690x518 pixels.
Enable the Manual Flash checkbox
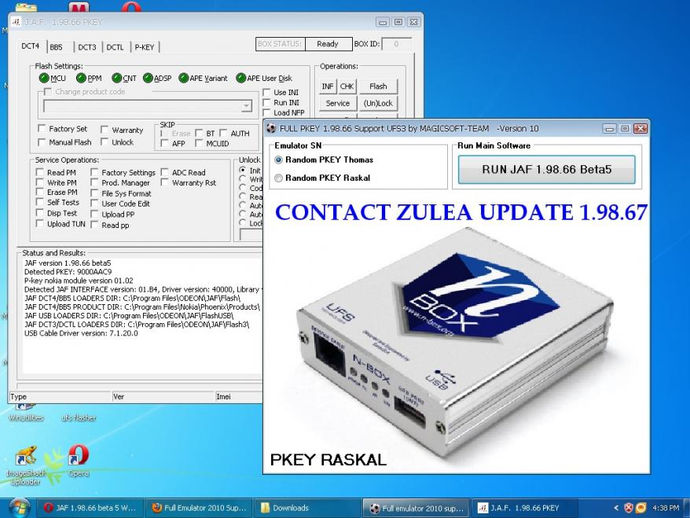(x=42, y=142)
